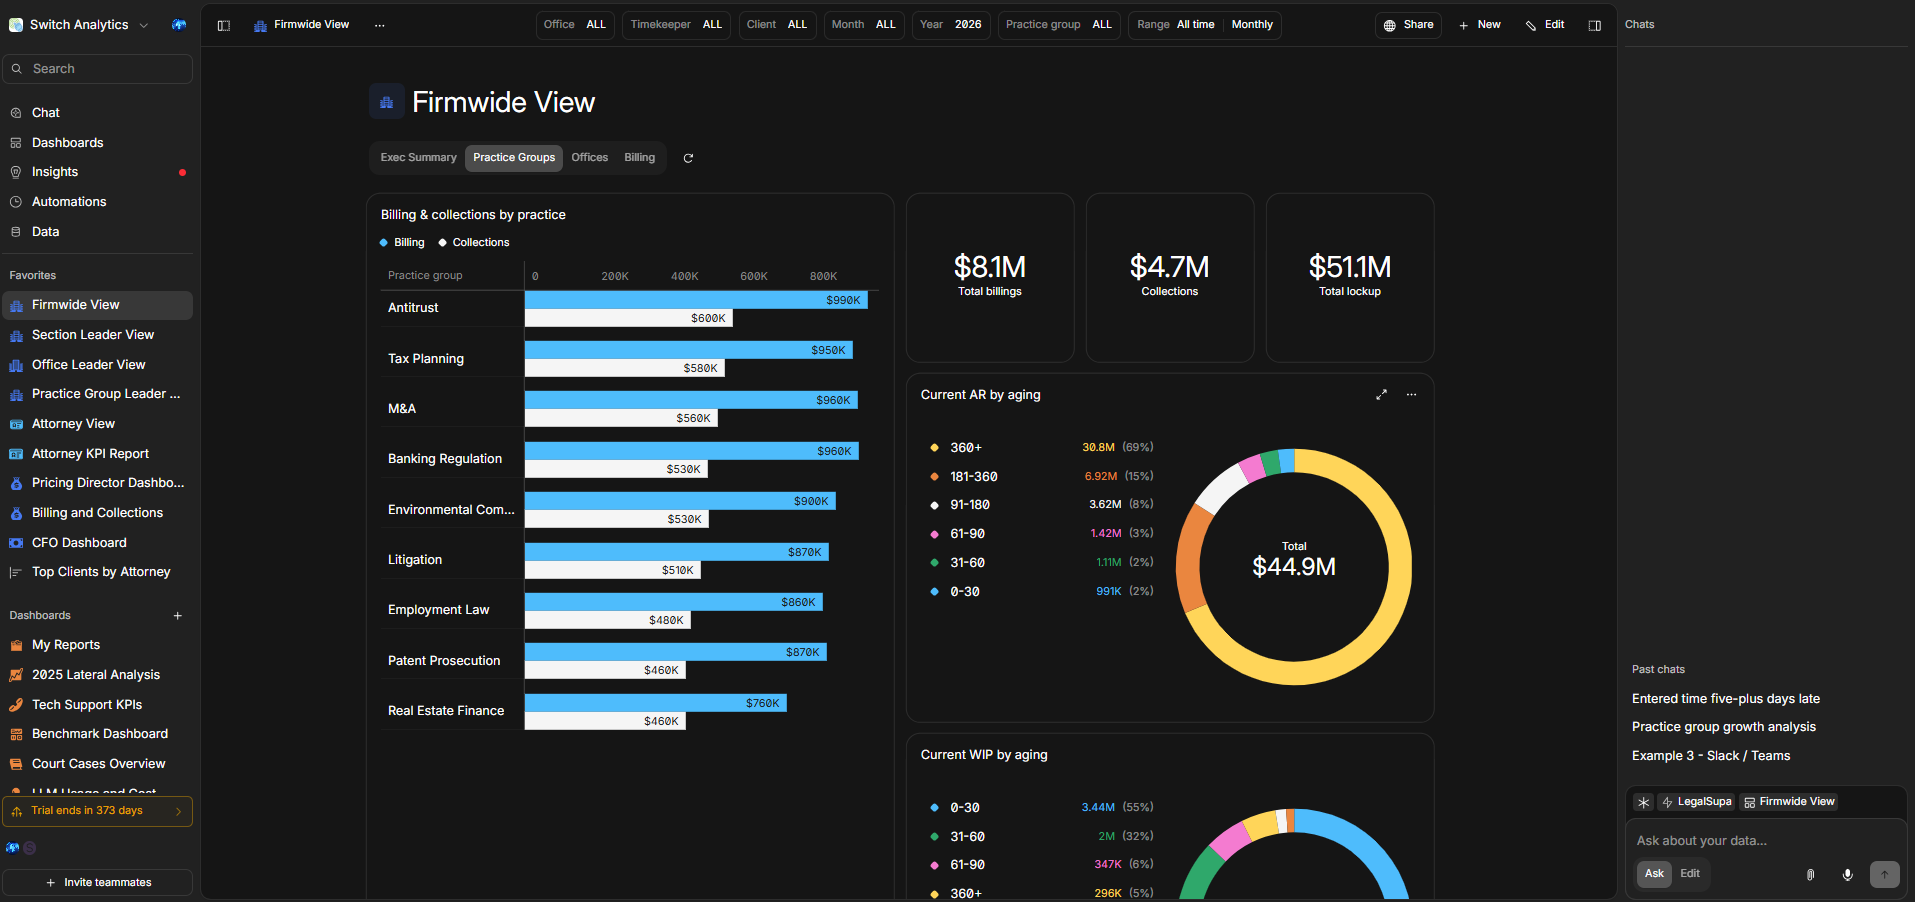The height and width of the screenshot is (902, 1915).
Task: Toggle the right chats panel icon
Action: tap(1594, 25)
